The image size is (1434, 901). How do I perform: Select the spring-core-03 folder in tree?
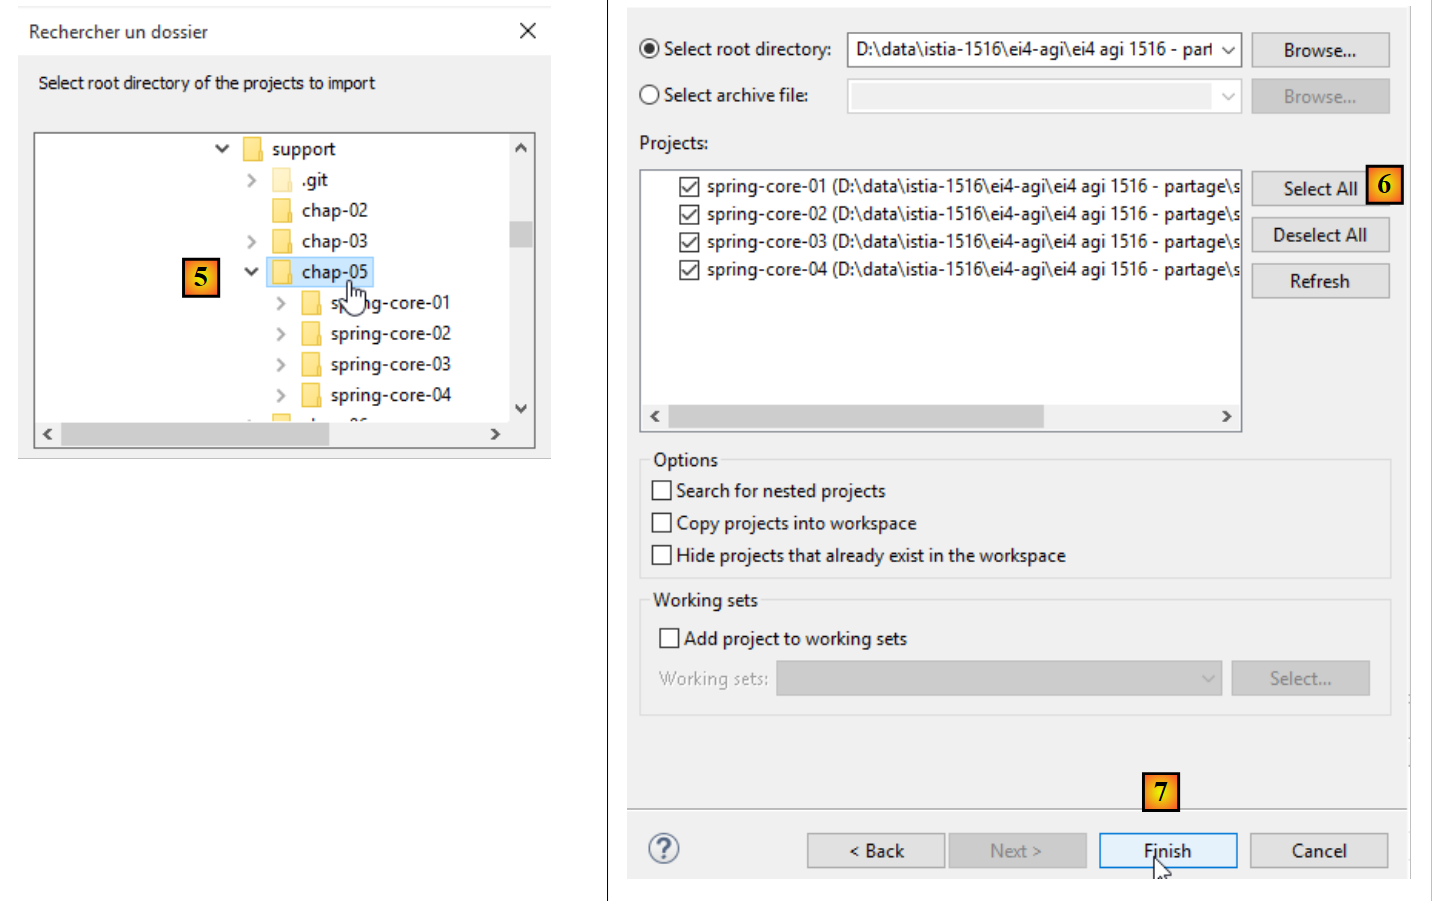pos(390,365)
